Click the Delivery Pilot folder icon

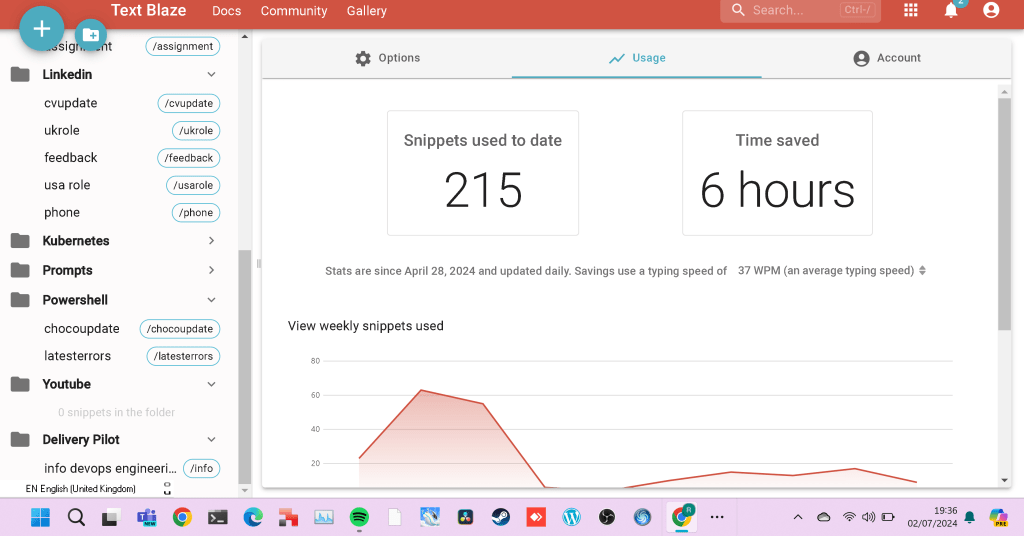(20, 439)
